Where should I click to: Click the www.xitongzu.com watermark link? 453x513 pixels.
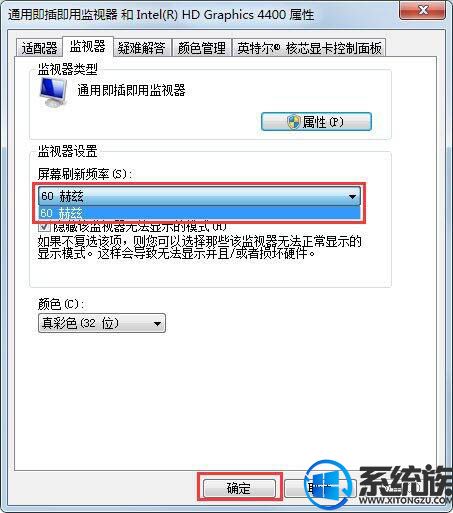[x=405, y=501]
